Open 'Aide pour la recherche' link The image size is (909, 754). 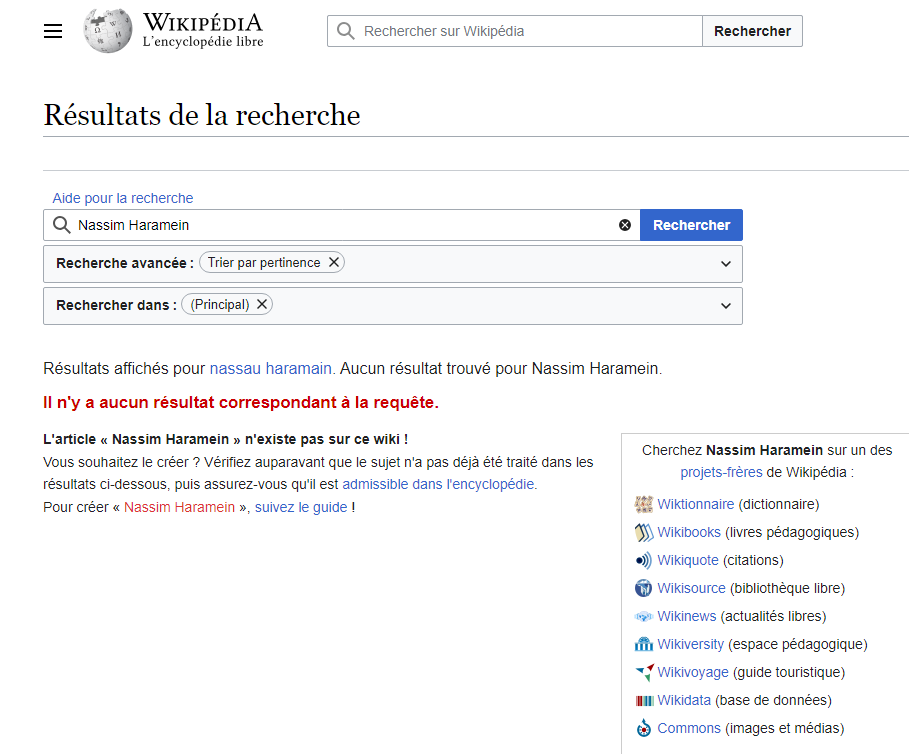(123, 198)
